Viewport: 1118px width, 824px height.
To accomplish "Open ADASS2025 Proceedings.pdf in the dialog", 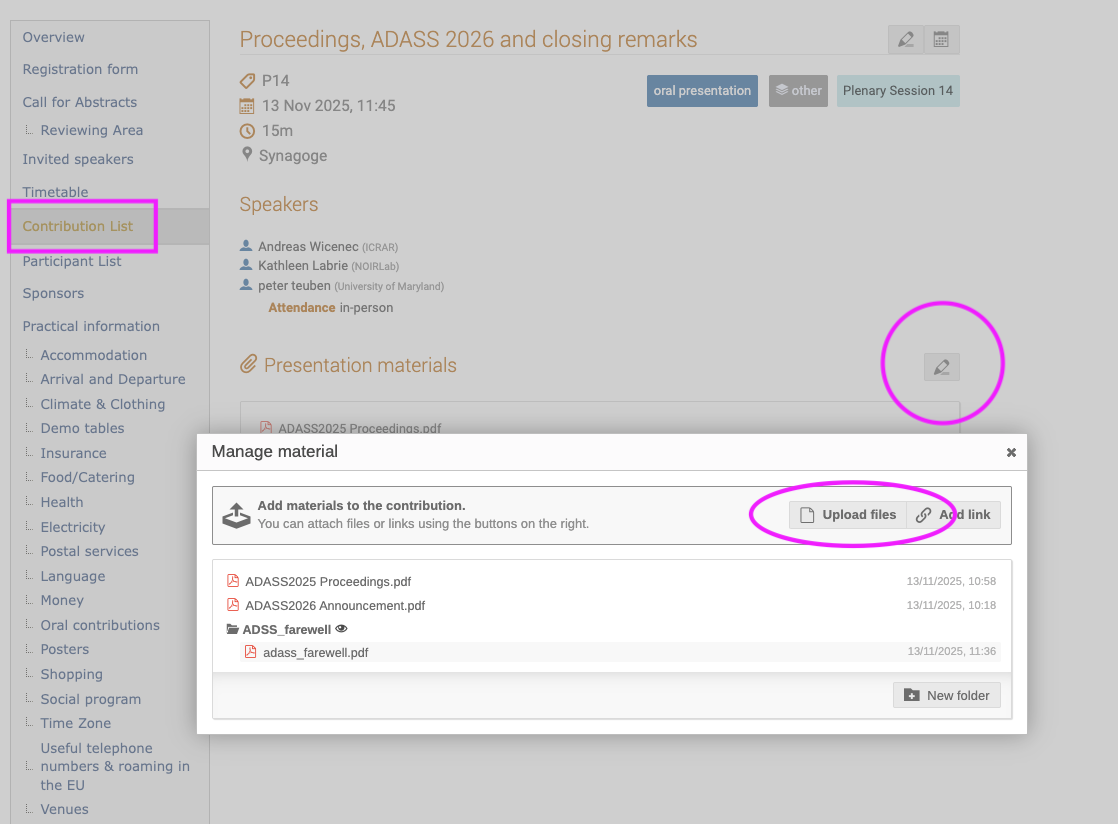I will [328, 581].
